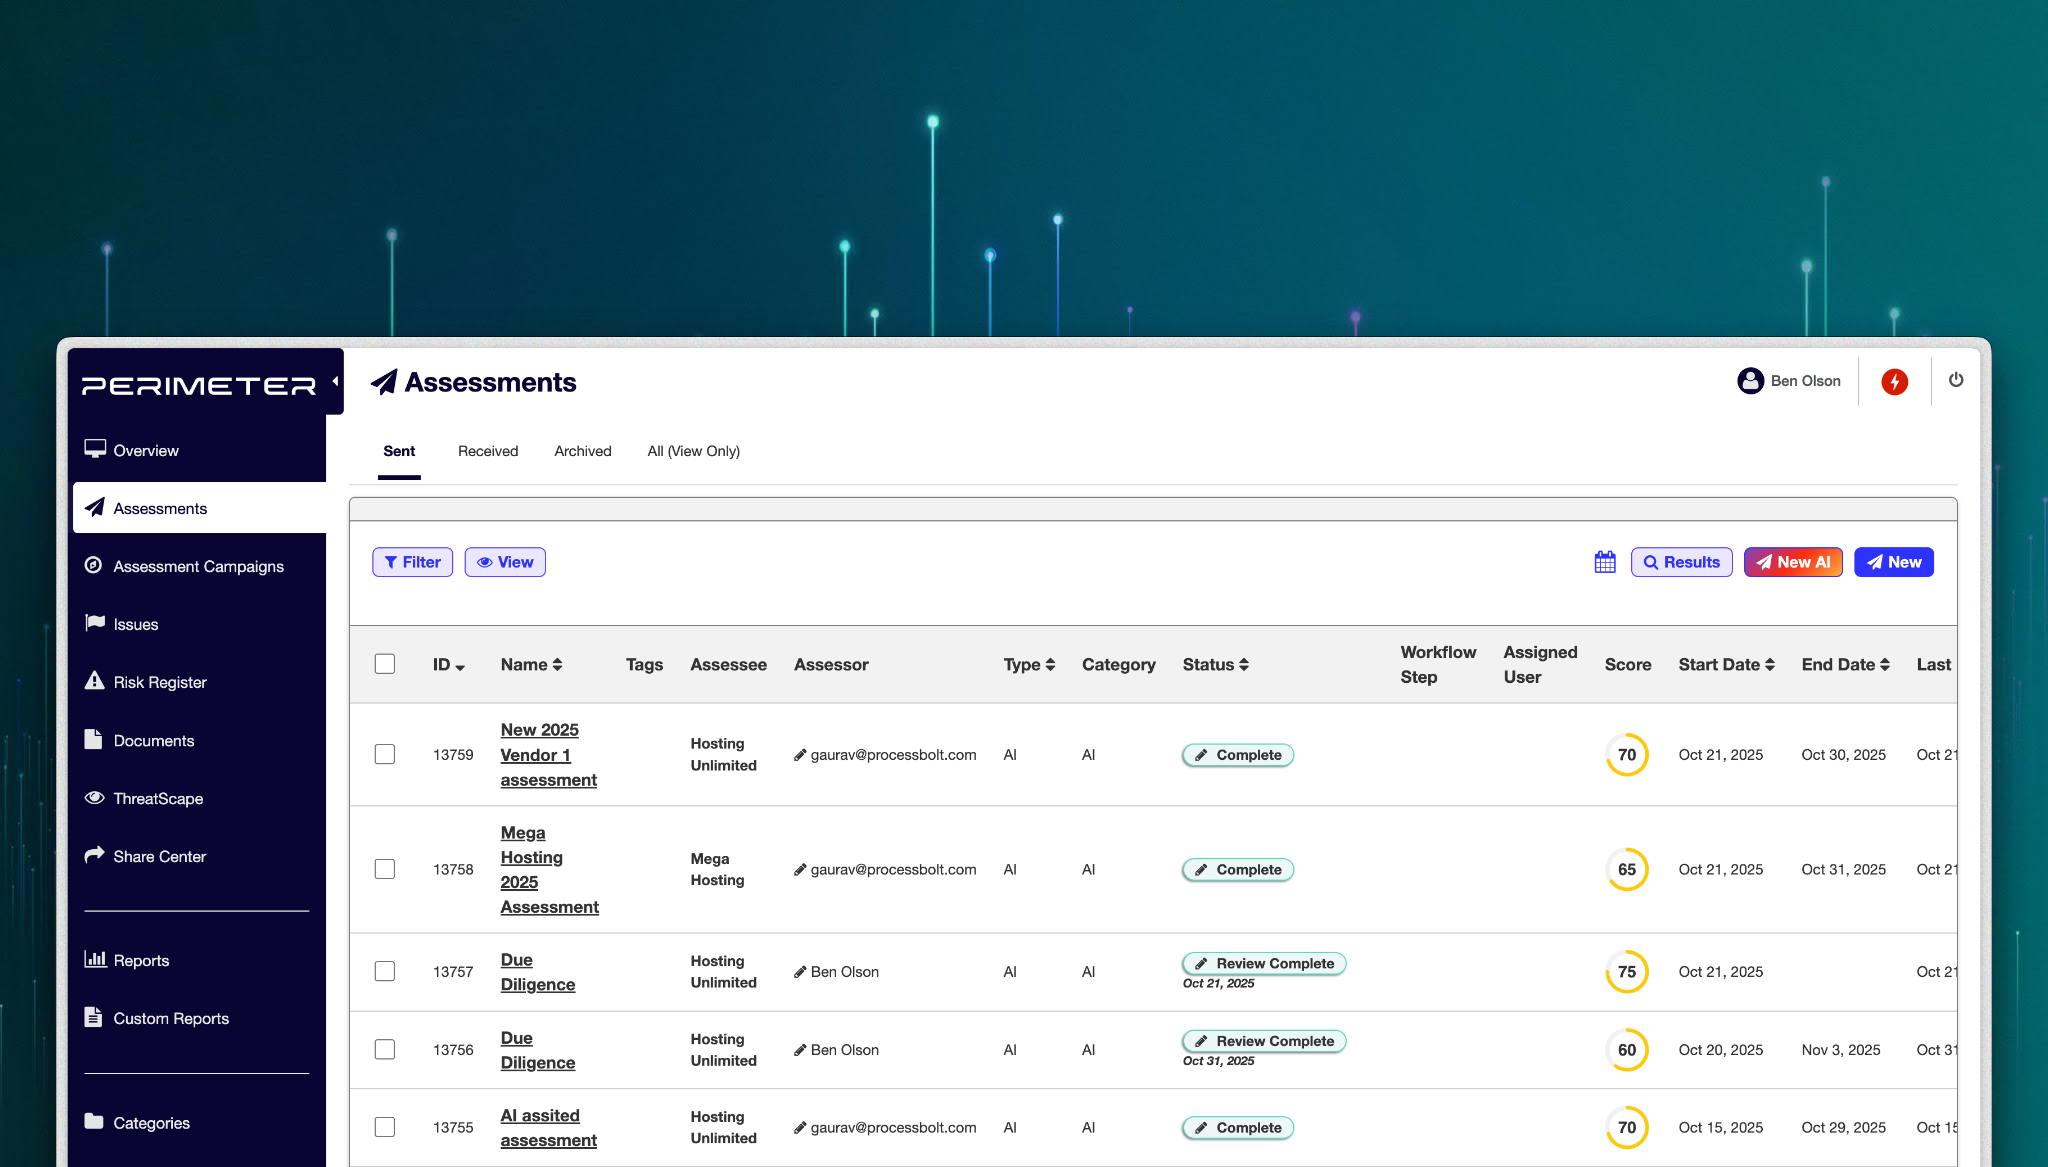Click Ben Olson user avatar icon
The image size is (2048, 1167).
pyautogui.click(x=1750, y=381)
